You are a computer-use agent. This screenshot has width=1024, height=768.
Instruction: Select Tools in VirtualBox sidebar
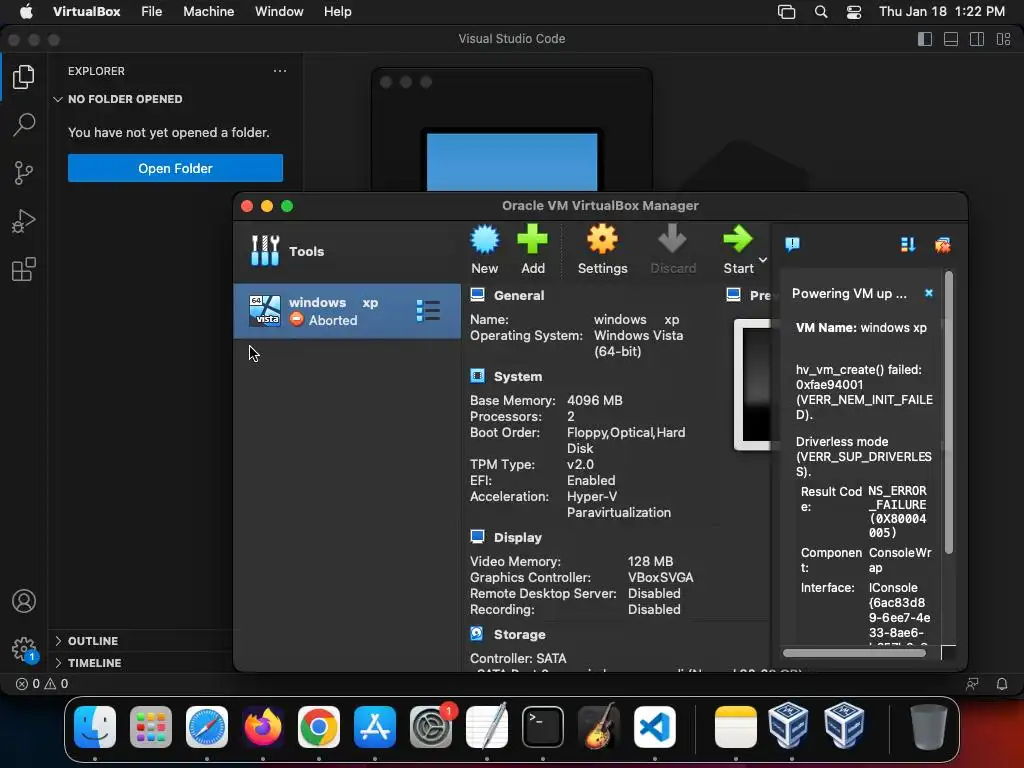point(347,251)
